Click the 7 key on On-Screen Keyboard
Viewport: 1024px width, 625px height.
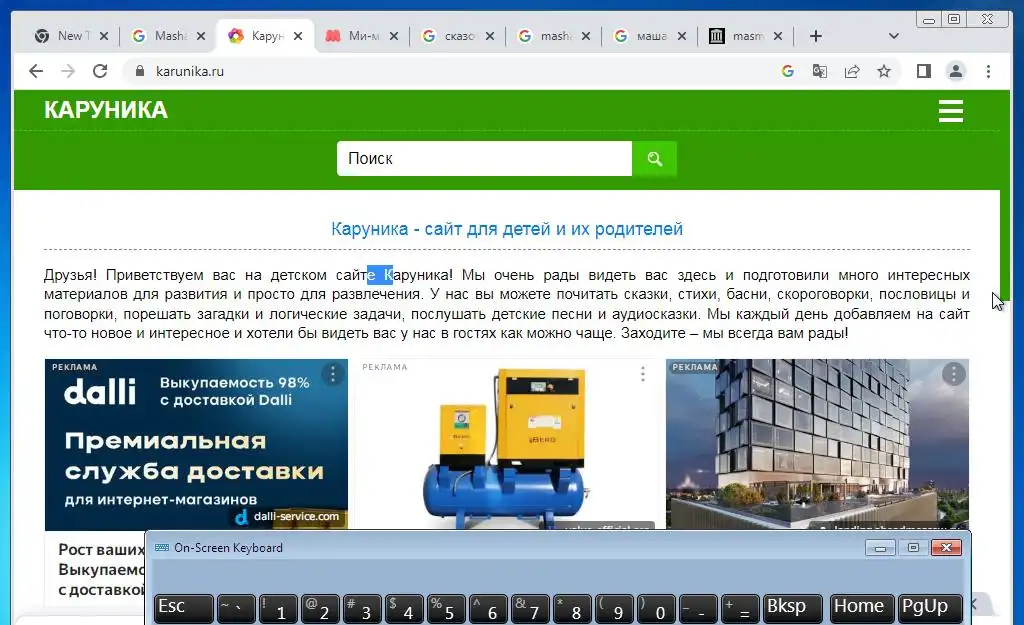point(530,609)
